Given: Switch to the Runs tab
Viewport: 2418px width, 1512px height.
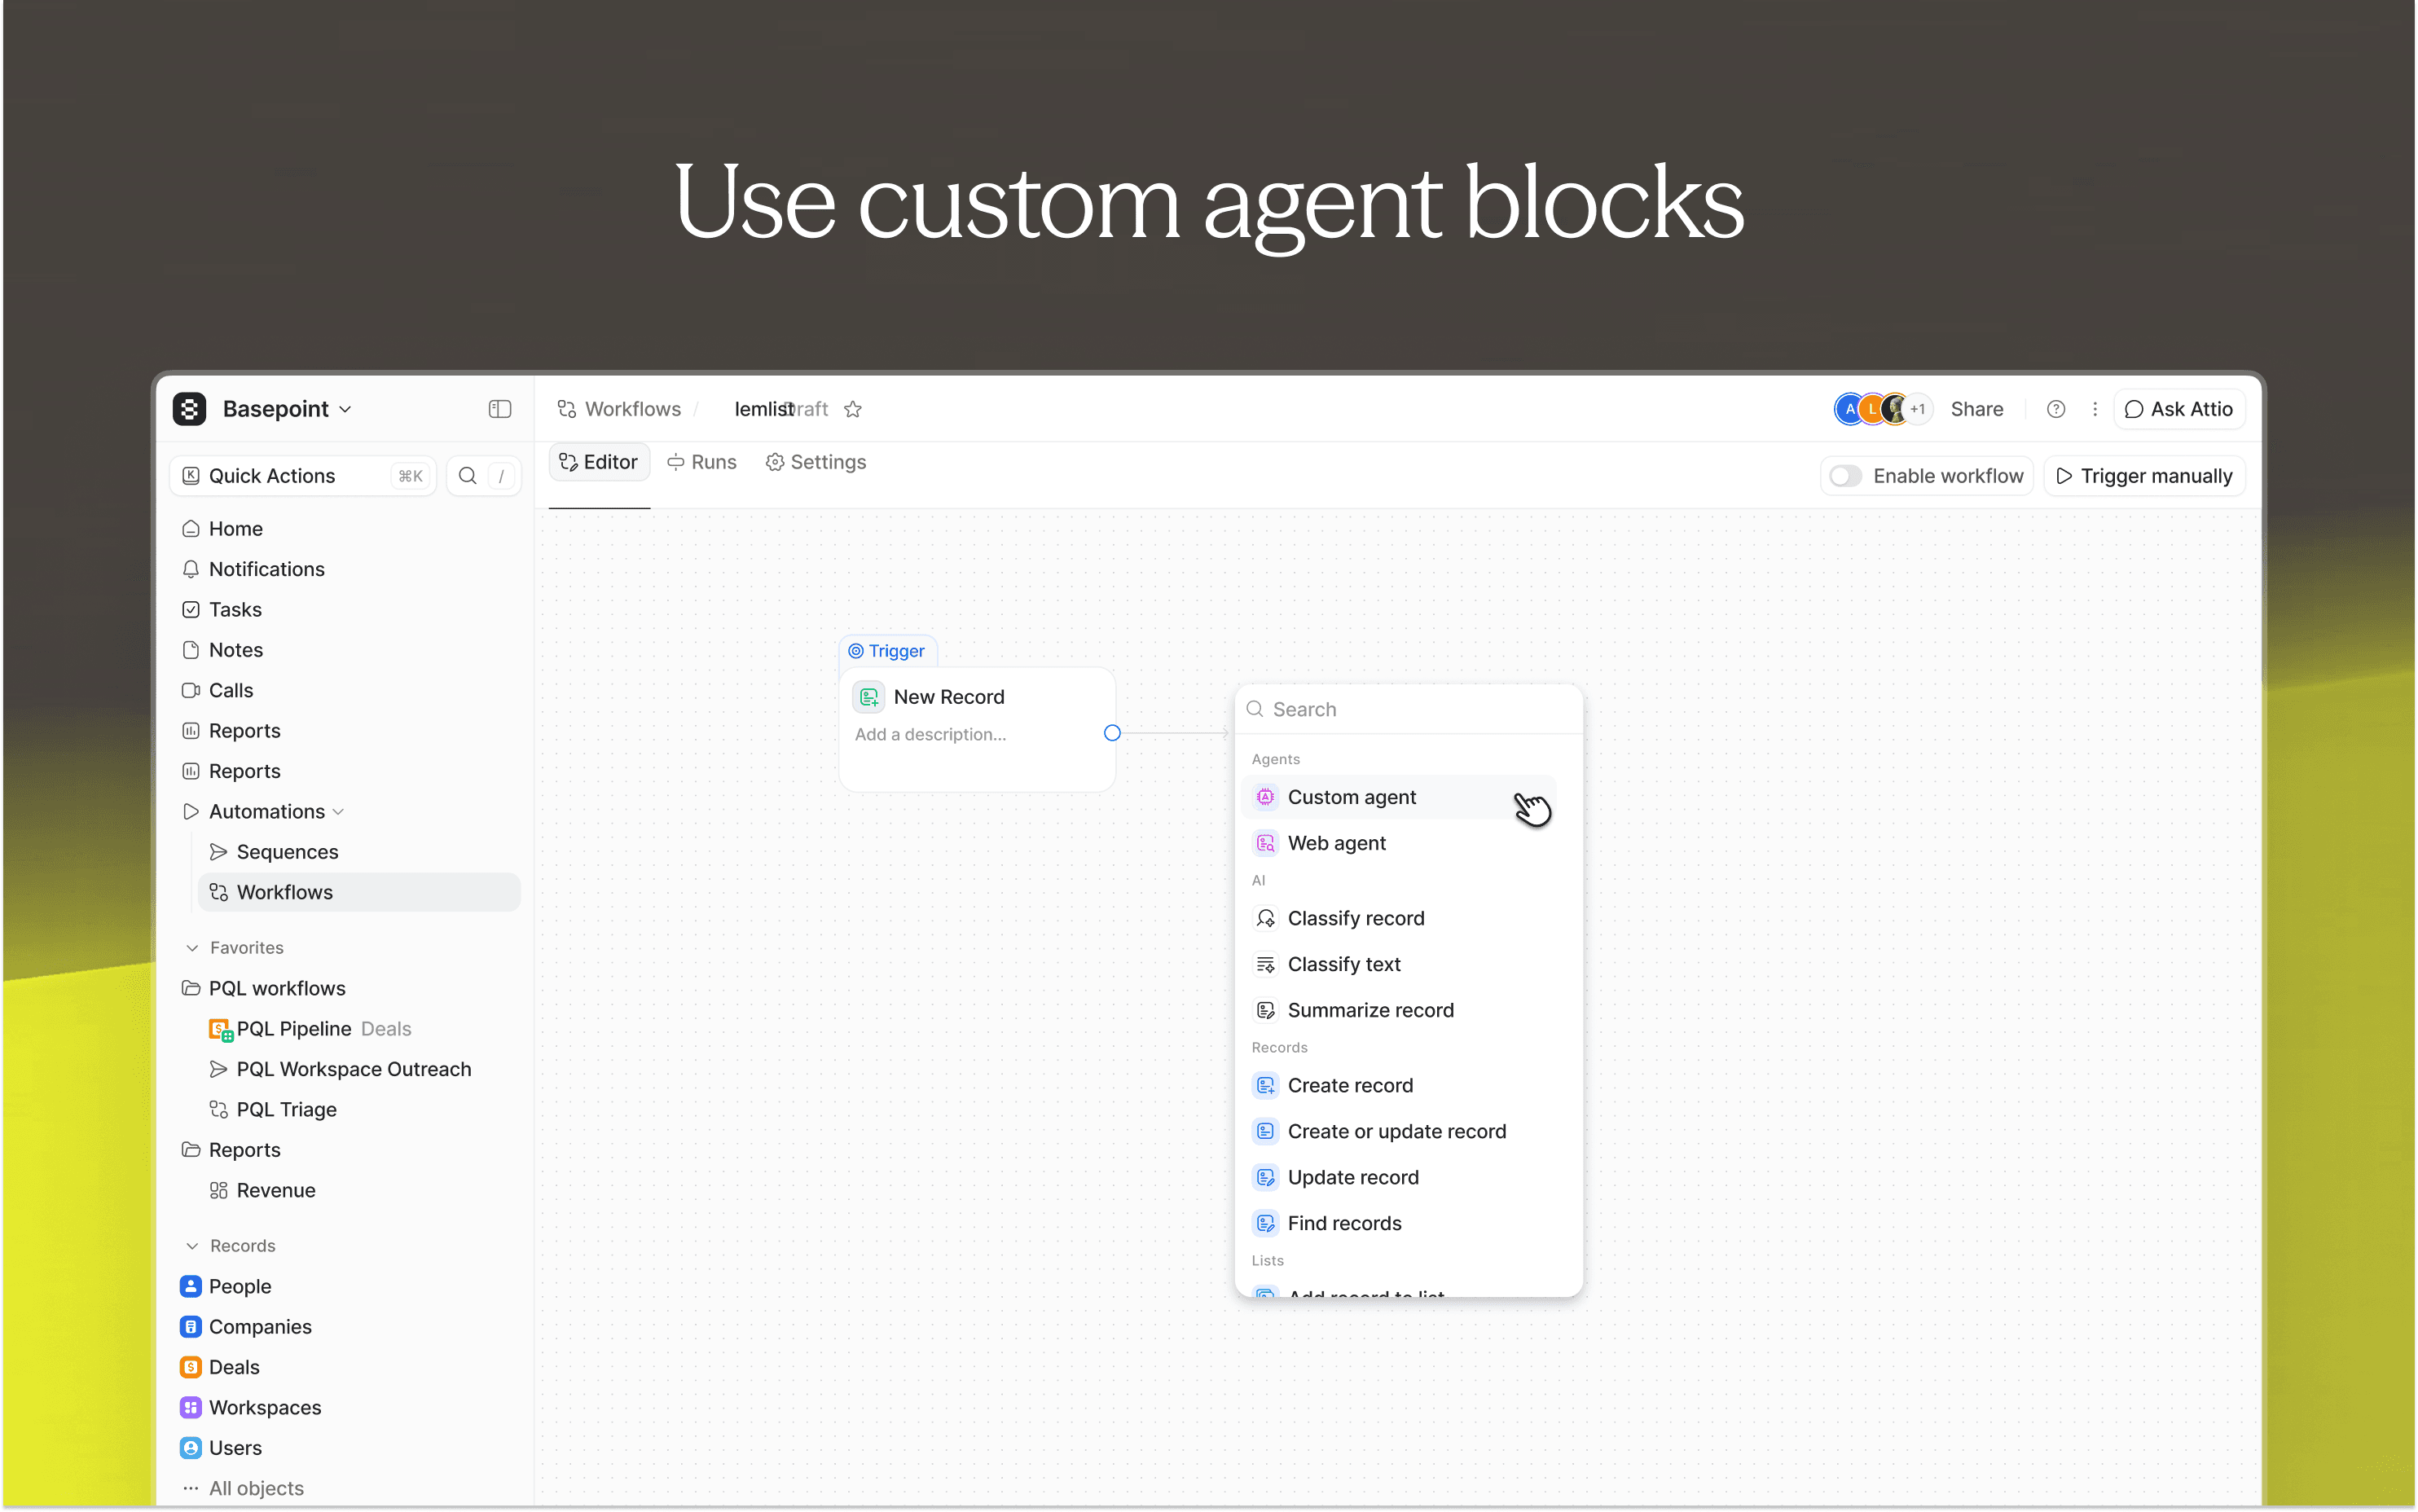Looking at the screenshot, I should point(702,462).
